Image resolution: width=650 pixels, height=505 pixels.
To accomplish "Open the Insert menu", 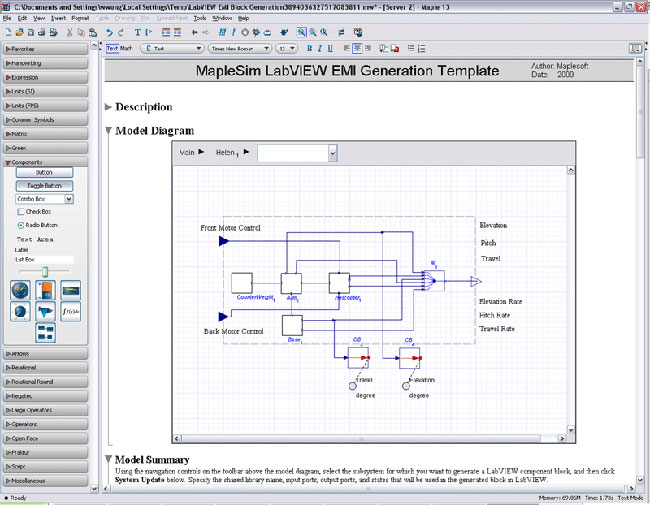I will click(x=58, y=18).
